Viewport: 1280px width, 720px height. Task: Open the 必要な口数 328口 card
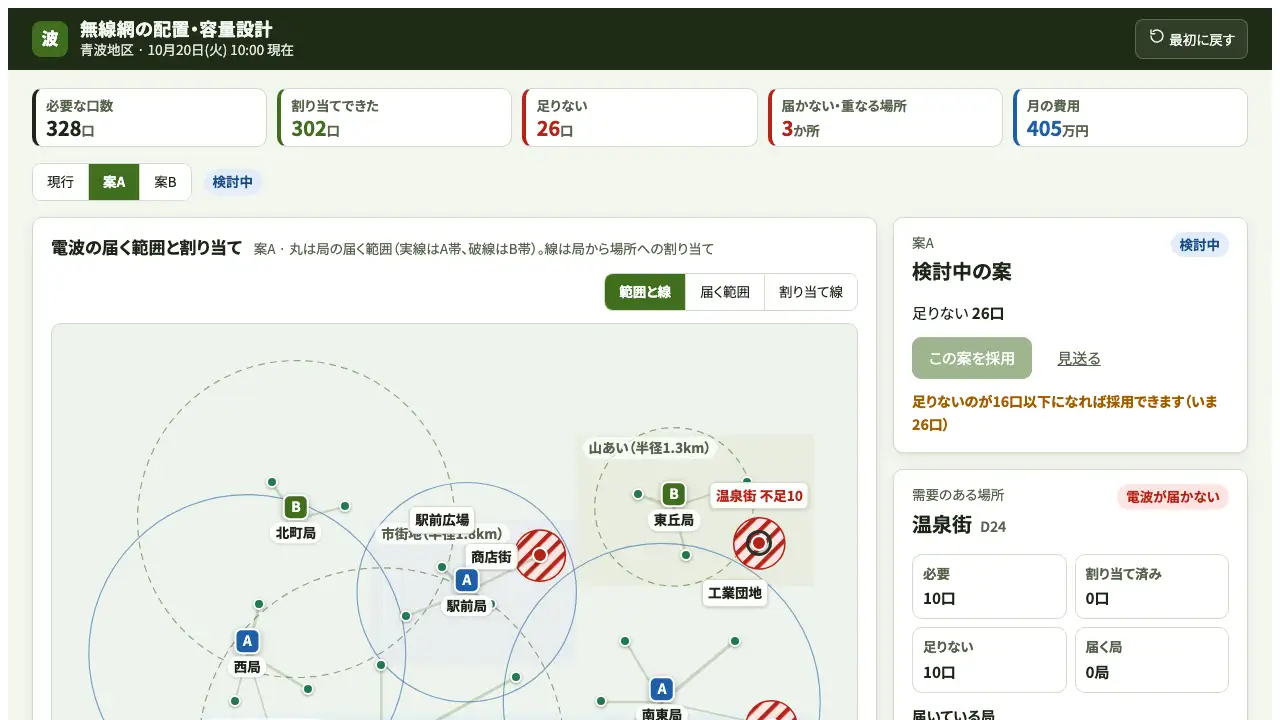(x=150, y=118)
